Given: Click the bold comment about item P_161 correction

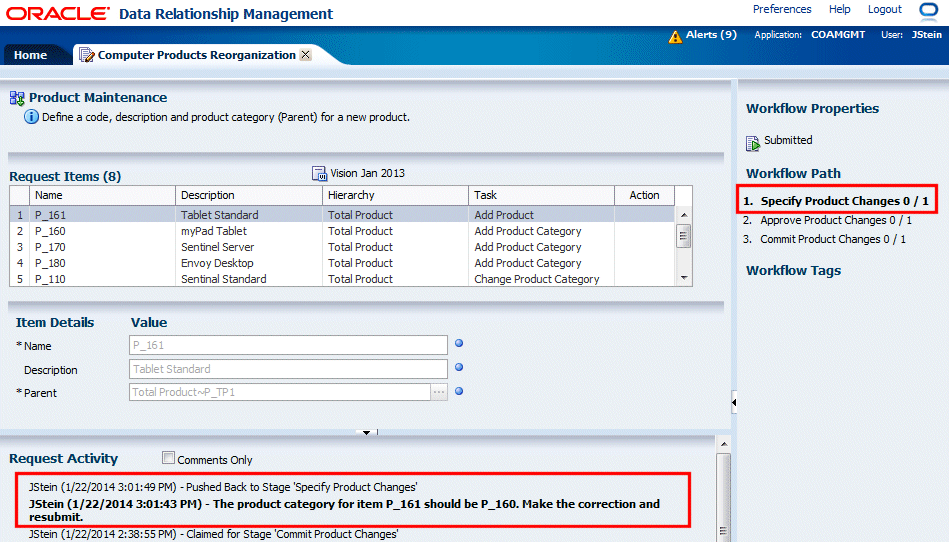Looking at the screenshot, I should coord(344,510).
